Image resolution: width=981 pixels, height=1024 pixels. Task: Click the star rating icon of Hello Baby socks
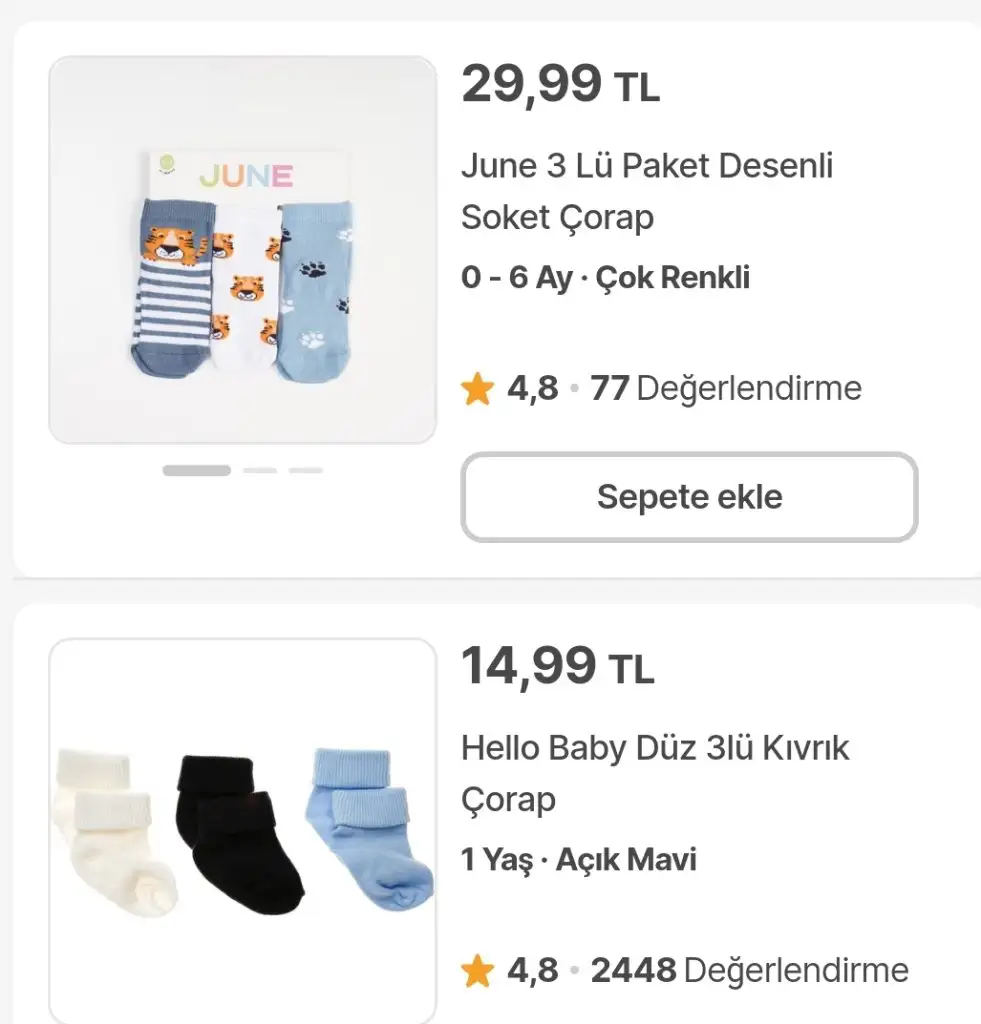[x=477, y=970]
